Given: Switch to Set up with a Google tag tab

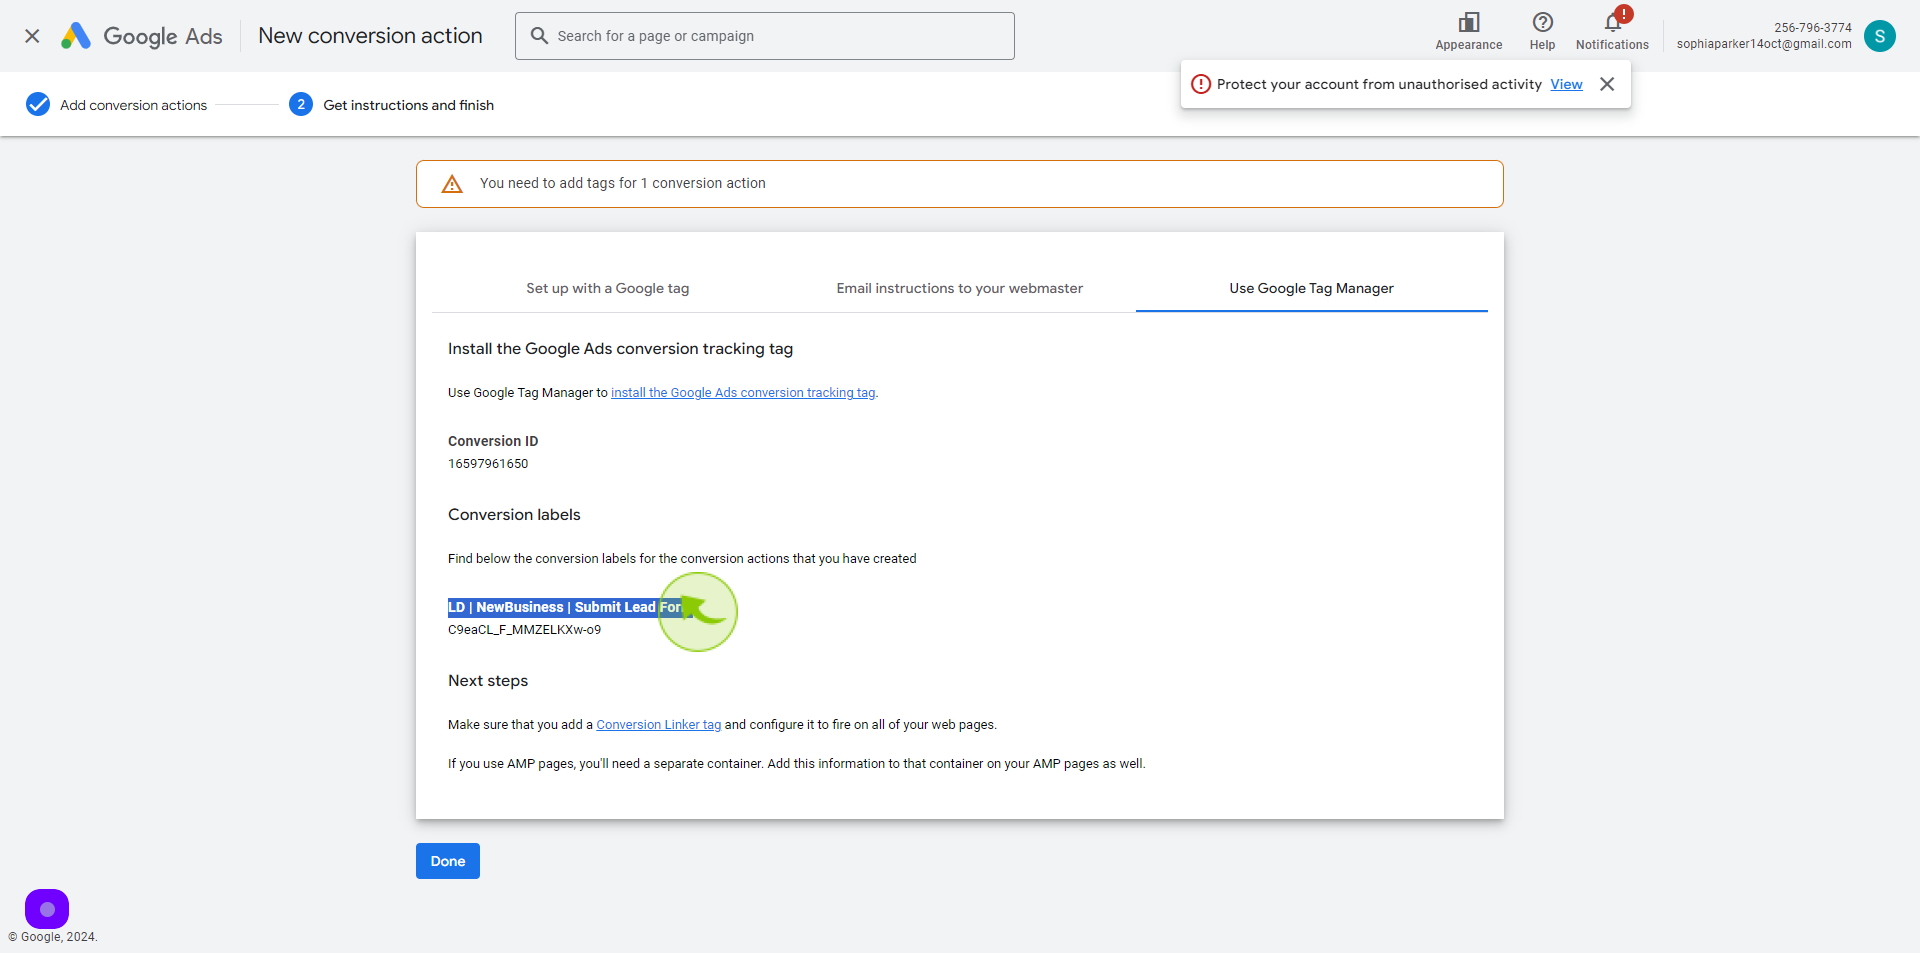Looking at the screenshot, I should coord(608,288).
